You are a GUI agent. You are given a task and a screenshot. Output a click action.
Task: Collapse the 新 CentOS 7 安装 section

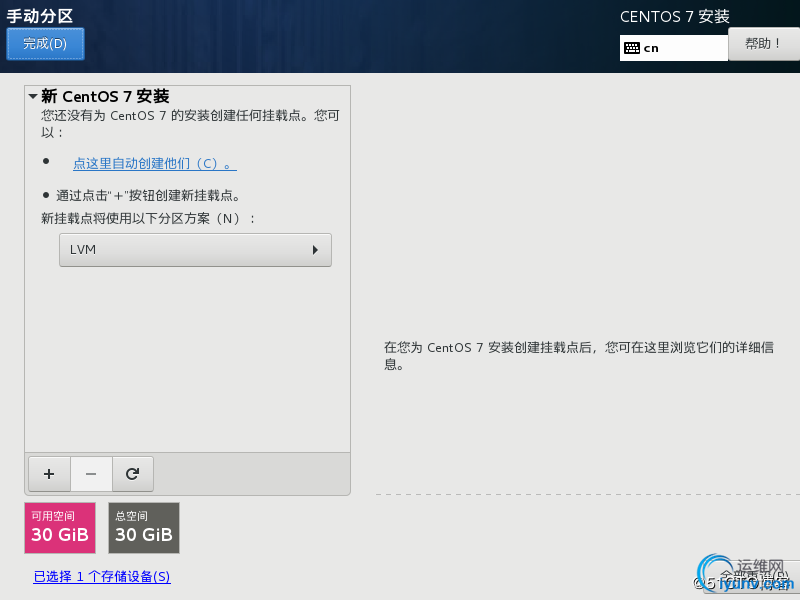pos(33,96)
